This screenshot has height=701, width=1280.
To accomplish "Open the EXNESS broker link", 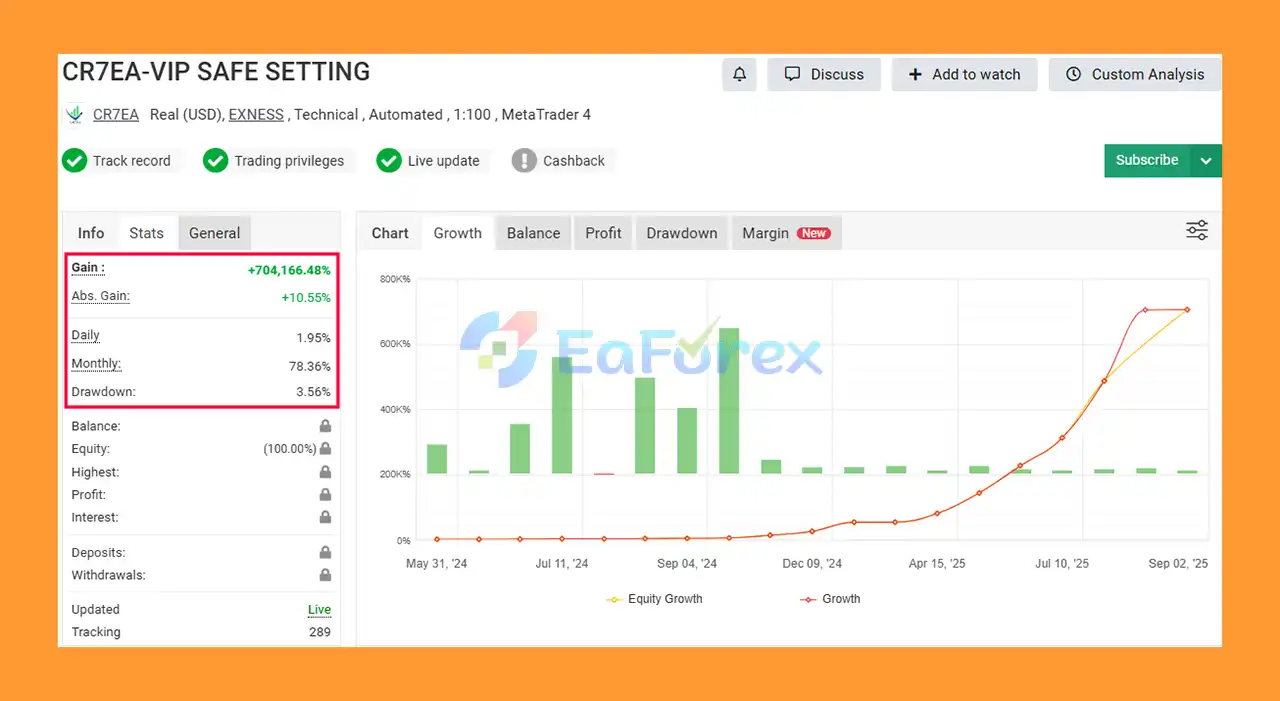I will (256, 115).
